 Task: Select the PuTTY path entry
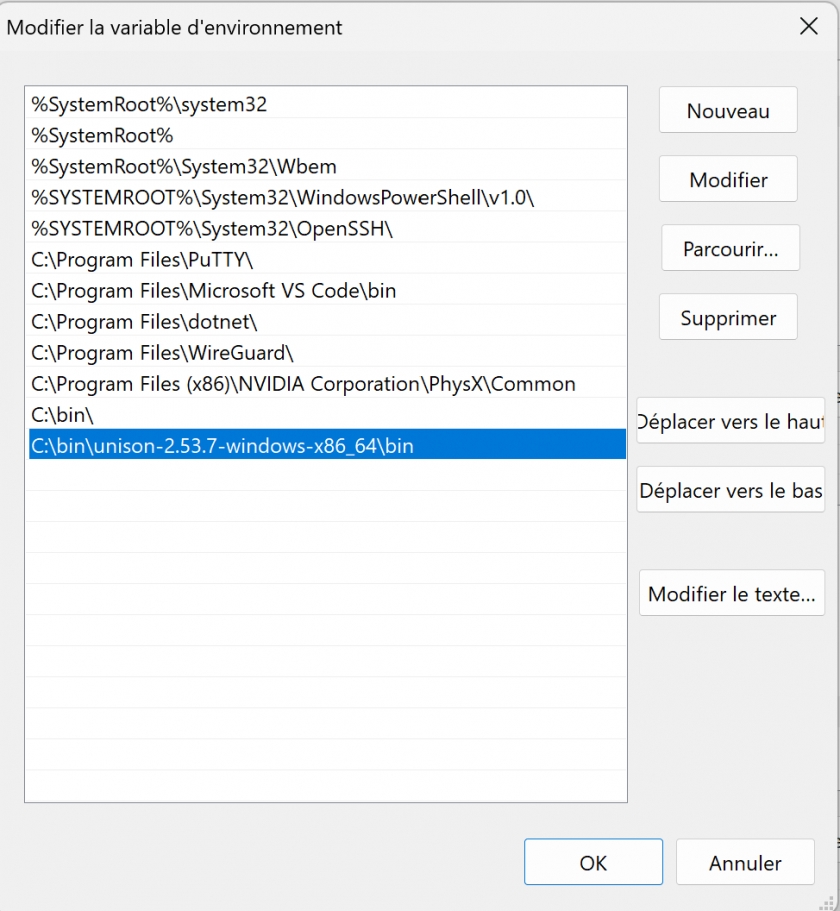coord(327,260)
